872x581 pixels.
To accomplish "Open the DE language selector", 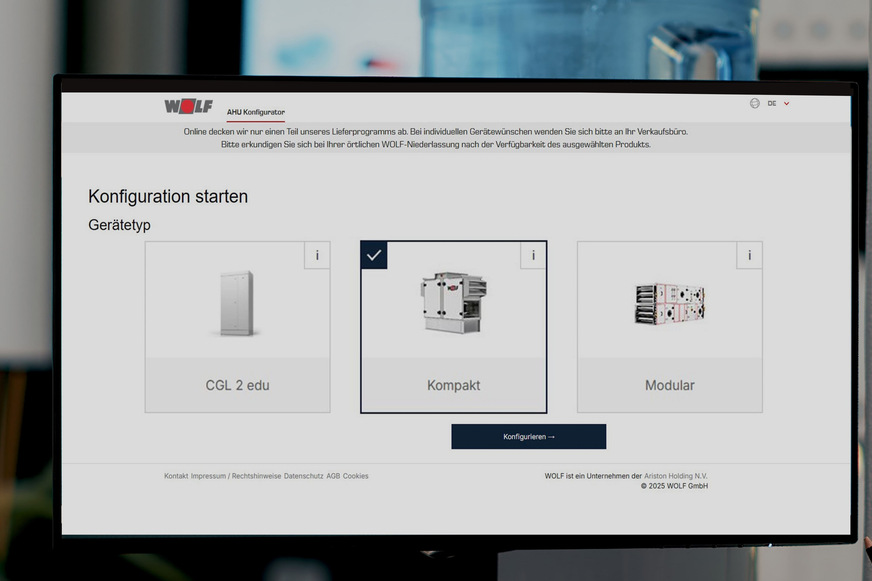I will (772, 104).
